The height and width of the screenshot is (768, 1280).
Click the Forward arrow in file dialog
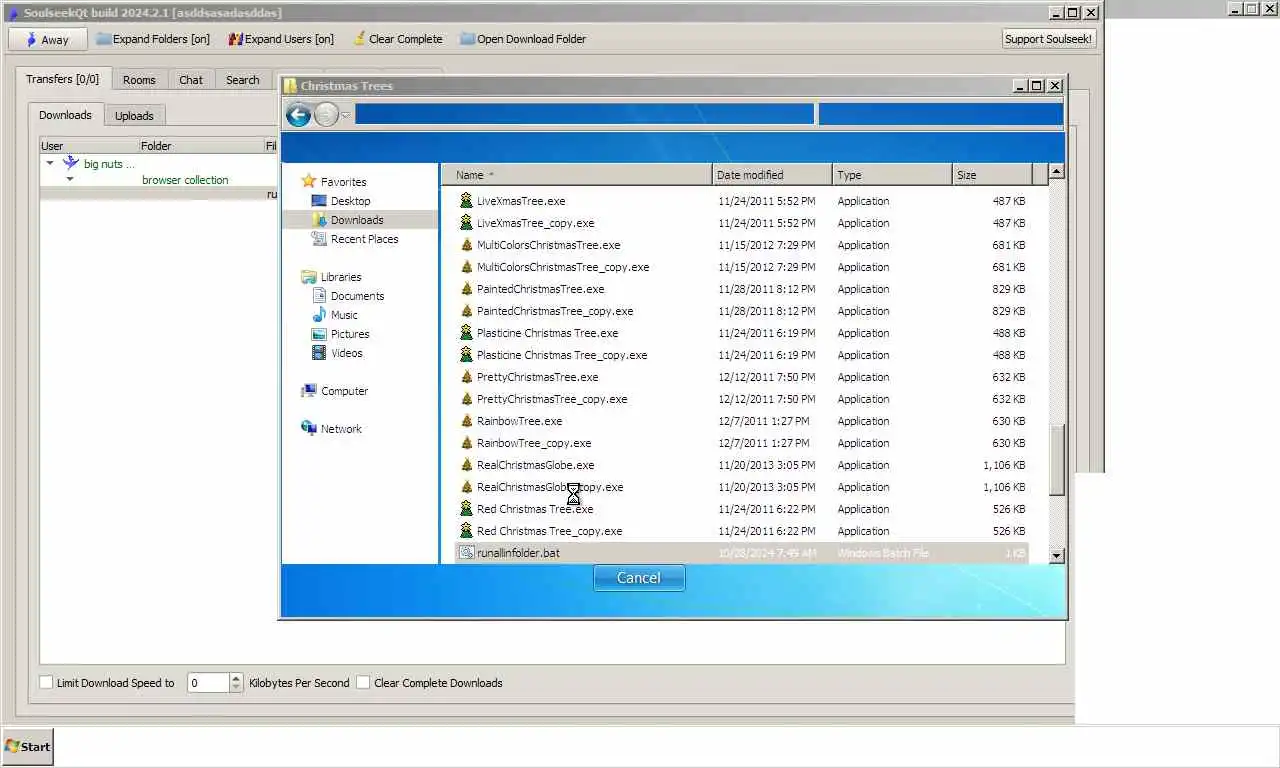coord(325,115)
